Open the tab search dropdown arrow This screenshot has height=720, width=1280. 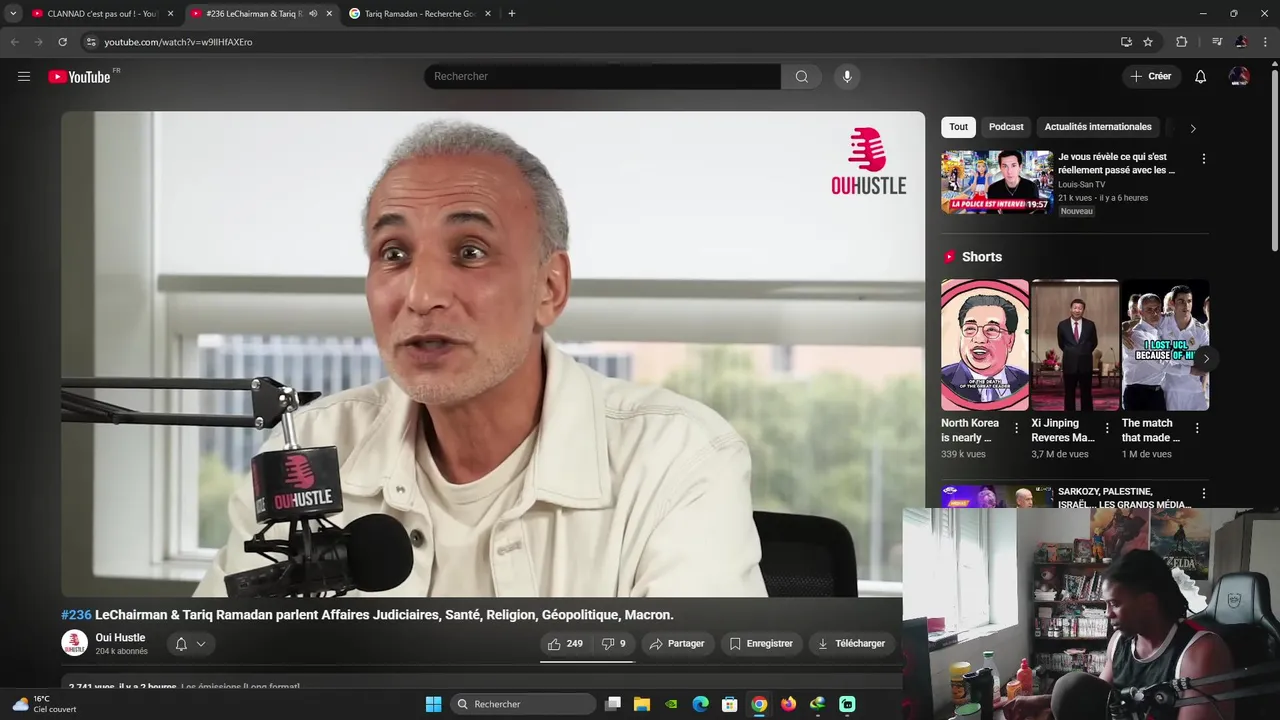coord(13,14)
